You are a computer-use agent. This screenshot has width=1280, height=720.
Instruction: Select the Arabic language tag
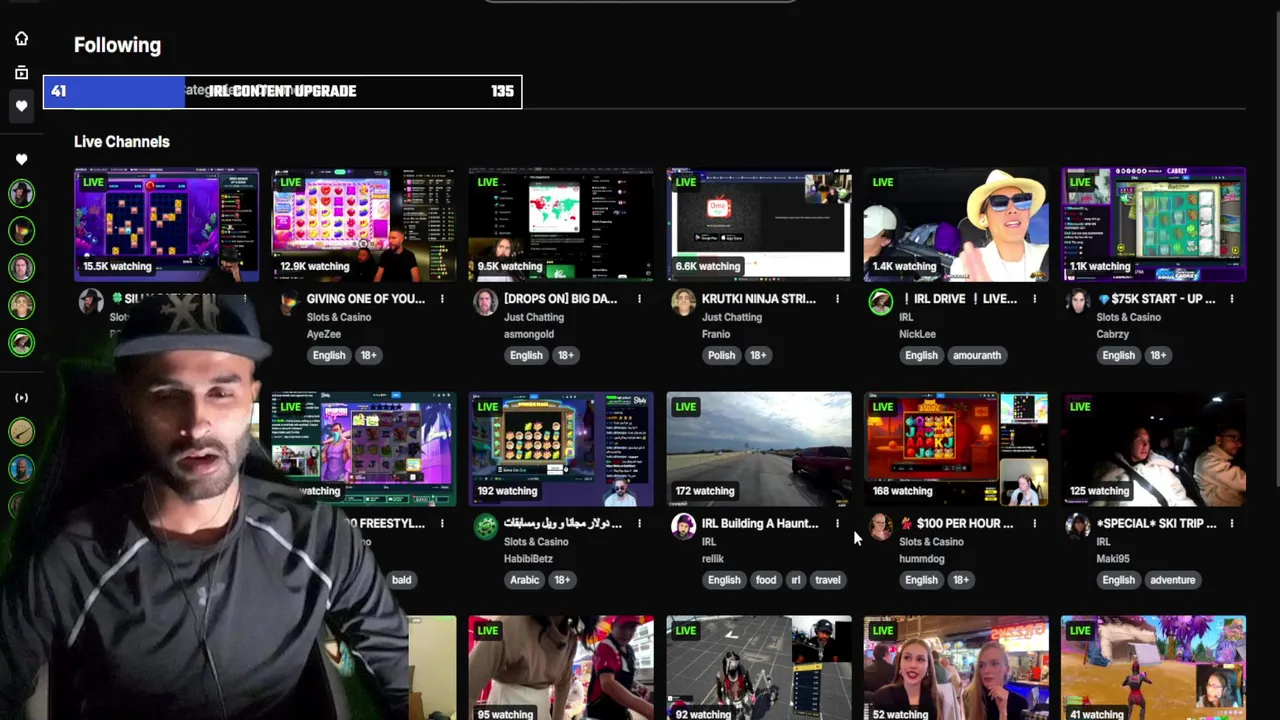click(524, 580)
